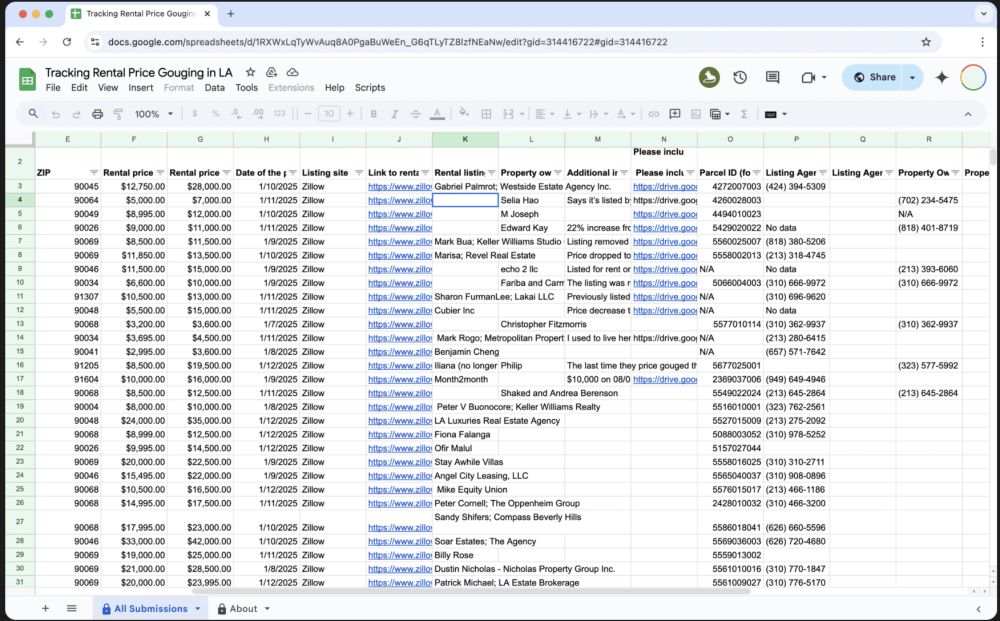
Task: Open version history clock icon
Action: [740, 77]
